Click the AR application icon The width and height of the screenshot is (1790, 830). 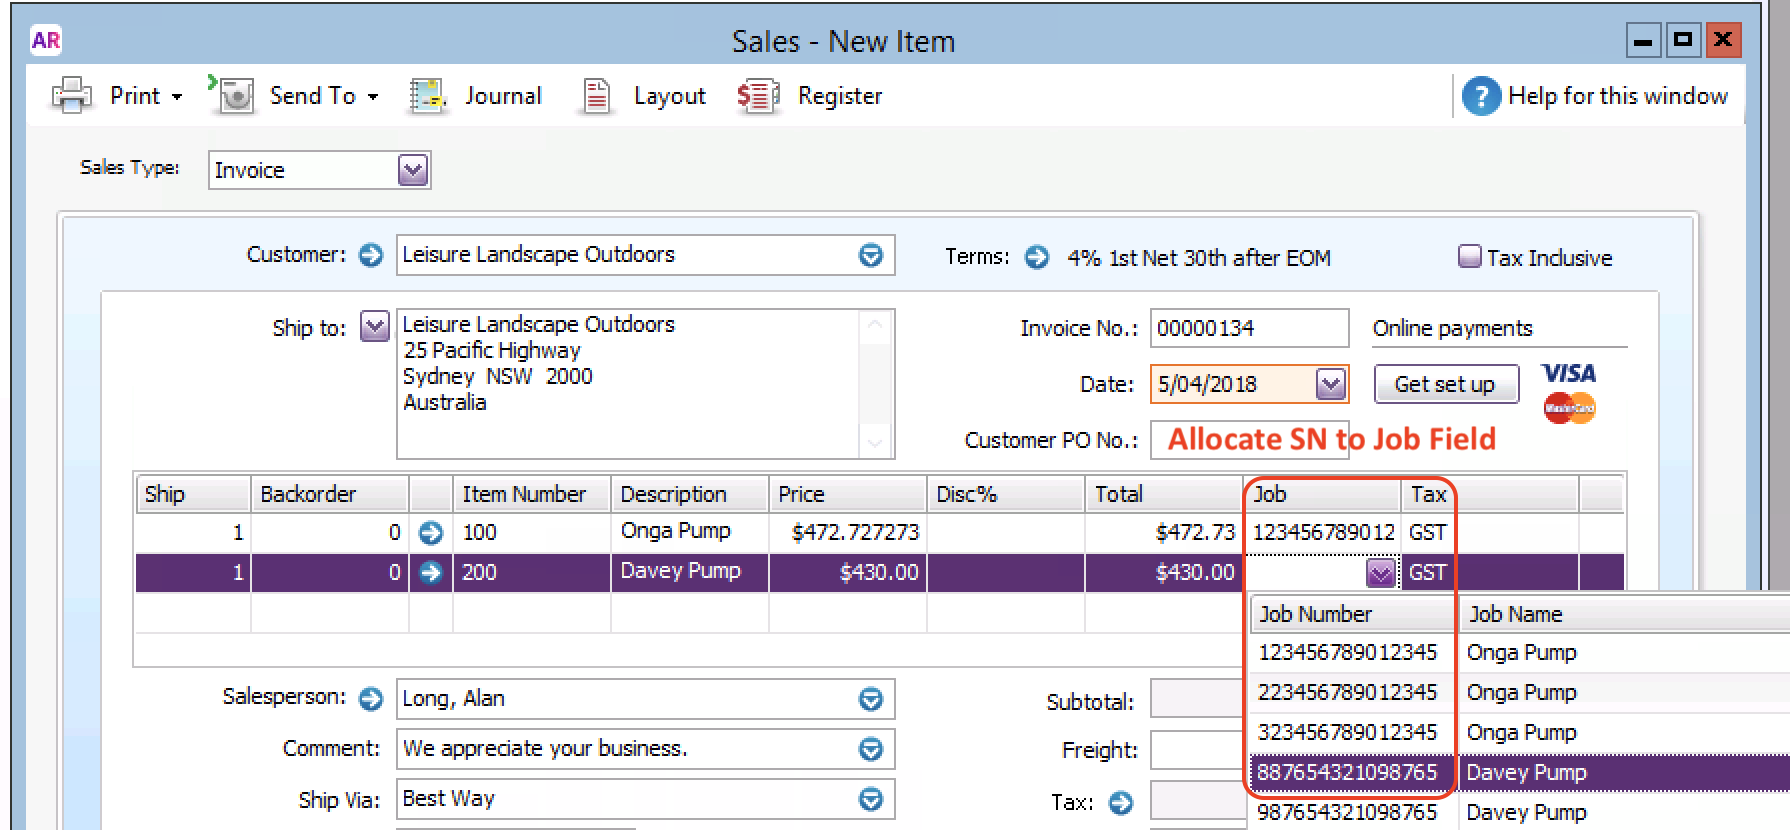46,40
